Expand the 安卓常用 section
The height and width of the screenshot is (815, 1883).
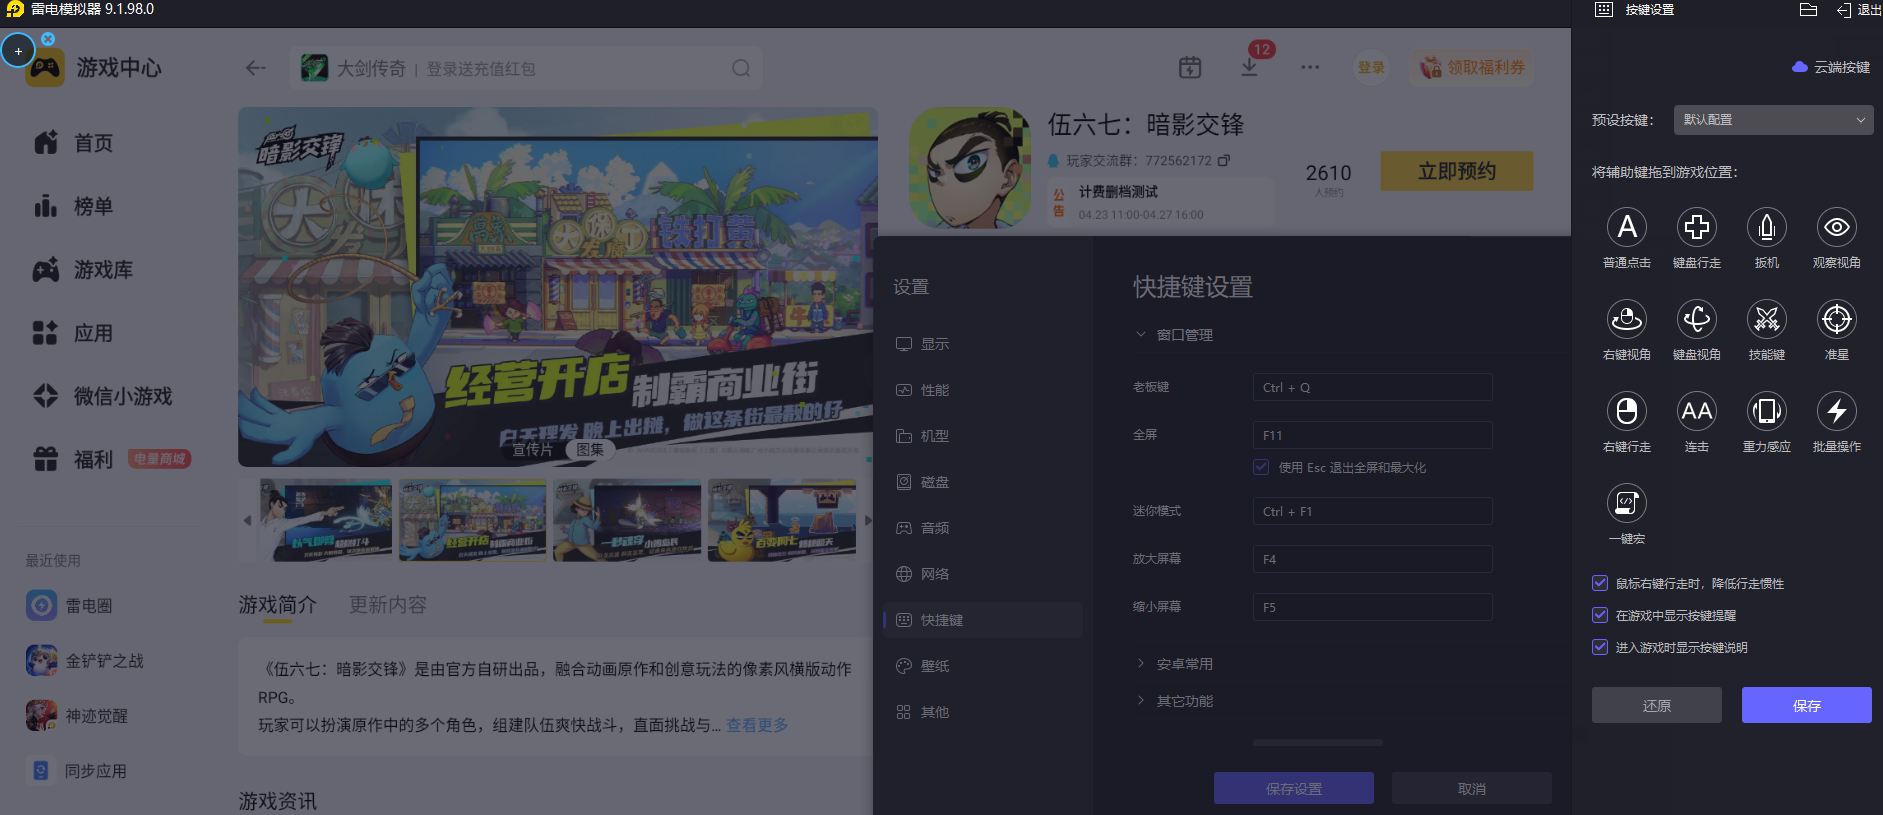click(x=1174, y=664)
